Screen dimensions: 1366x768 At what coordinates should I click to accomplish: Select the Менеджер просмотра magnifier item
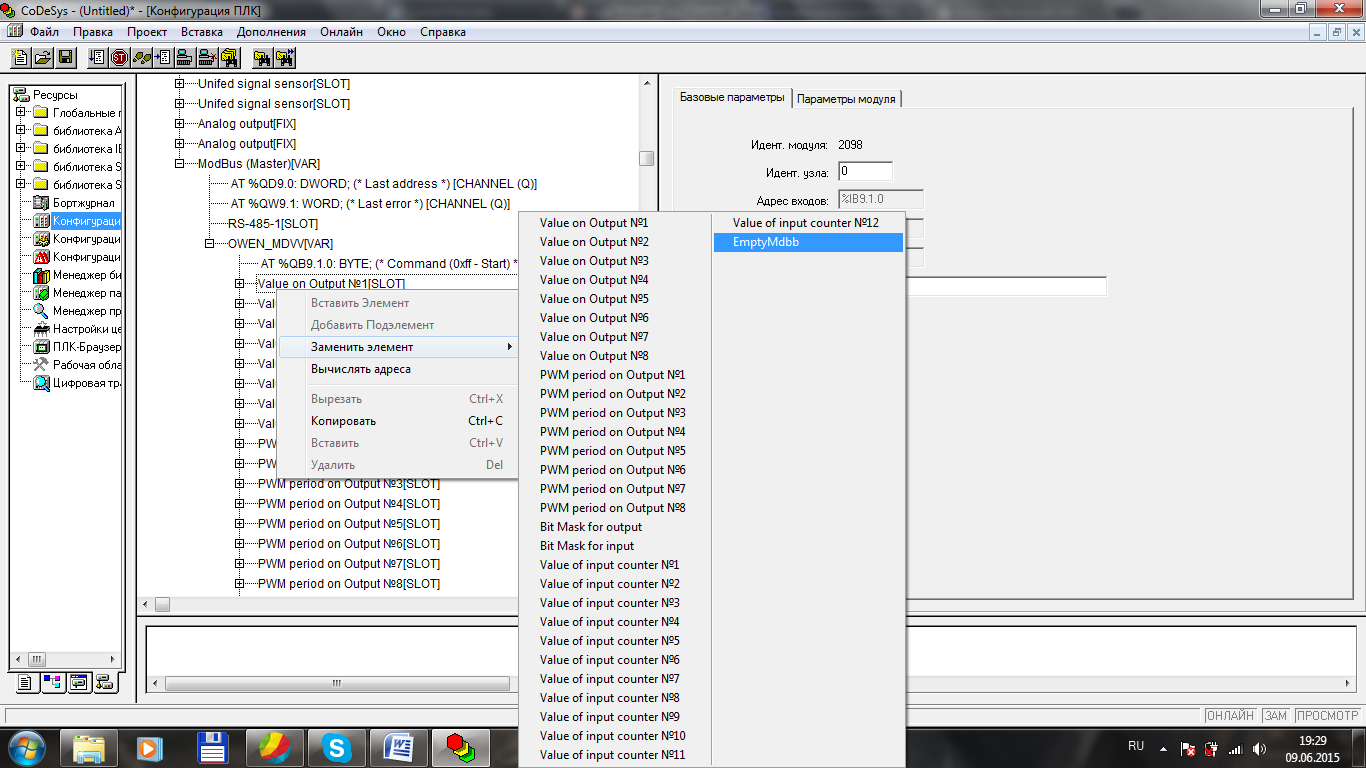click(76, 311)
